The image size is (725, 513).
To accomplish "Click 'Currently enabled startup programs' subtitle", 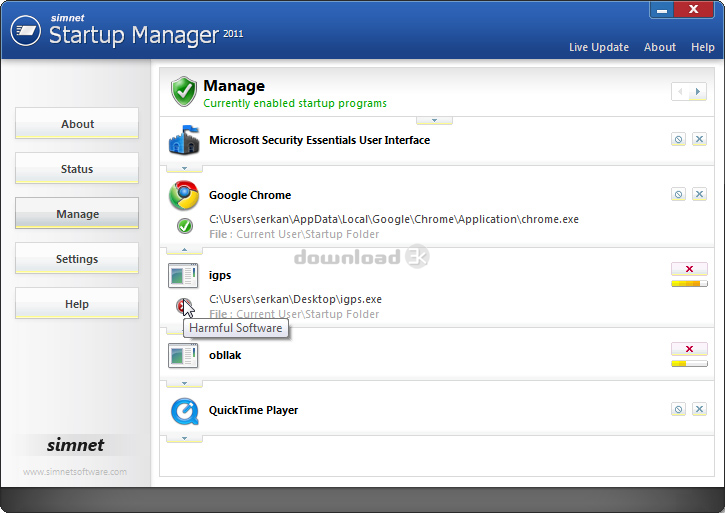I will [x=295, y=103].
